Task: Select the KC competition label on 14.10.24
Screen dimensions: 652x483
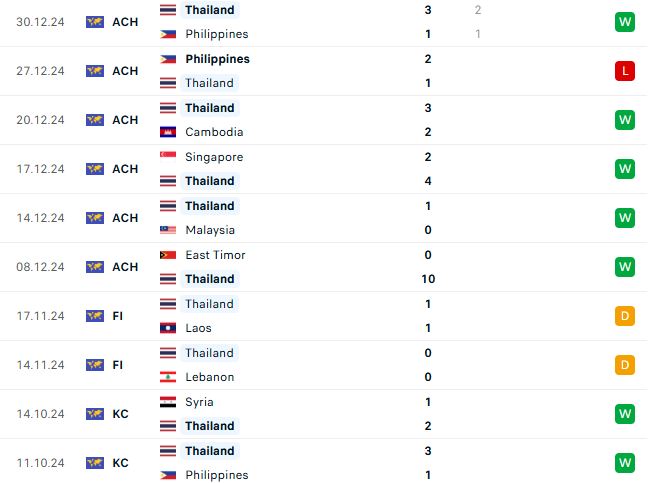Action: coord(120,414)
